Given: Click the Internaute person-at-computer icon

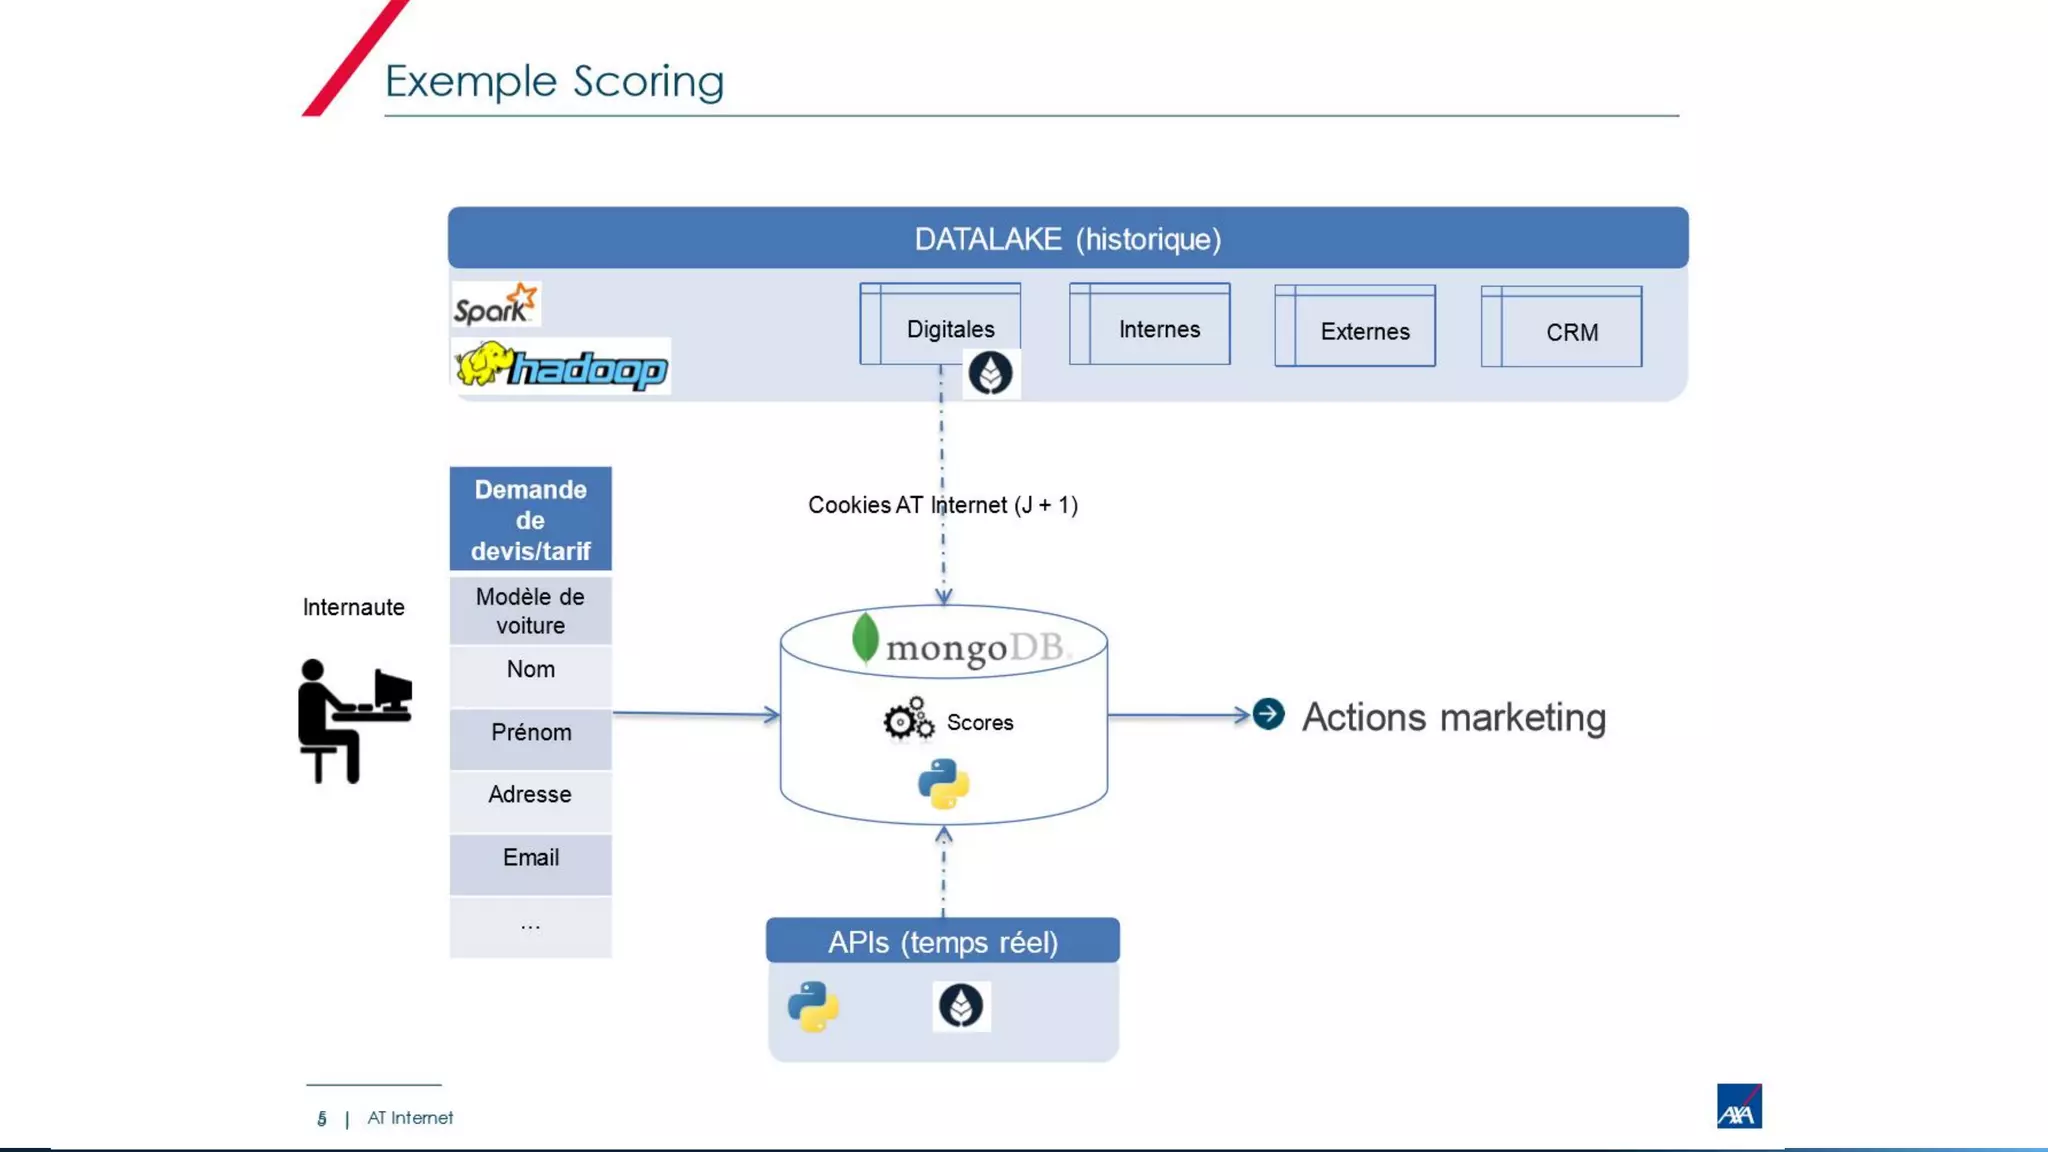Looking at the screenshot, I should point(354,720).
